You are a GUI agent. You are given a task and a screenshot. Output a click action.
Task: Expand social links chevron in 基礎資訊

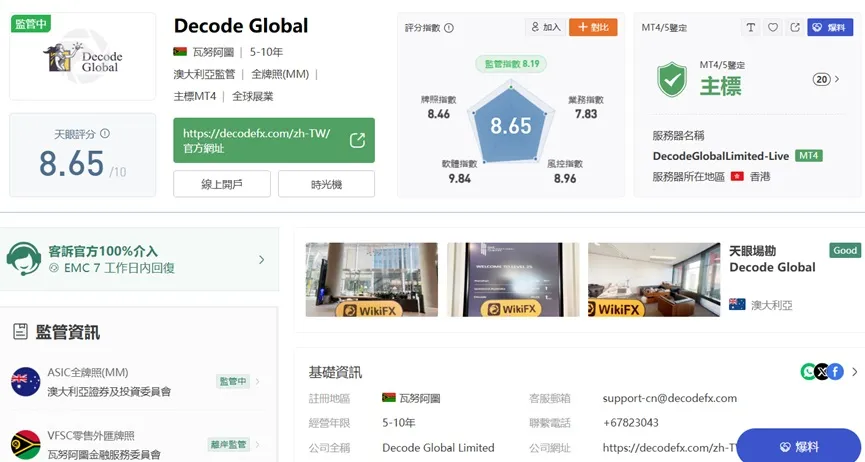(x=855, y=372)
